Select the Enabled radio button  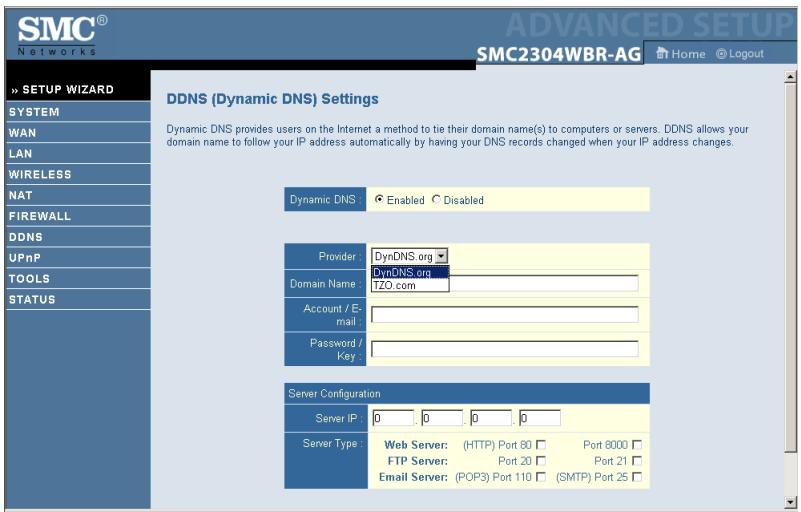(x=379, y=199)
